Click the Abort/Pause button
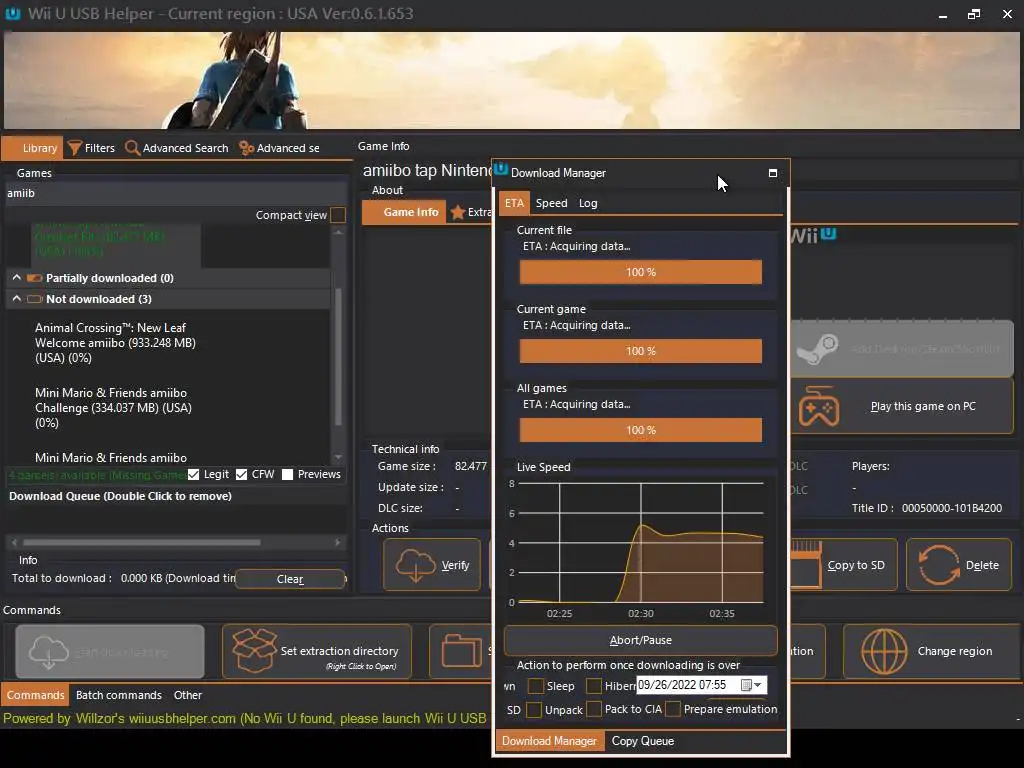The image size is (1024, 768). (641, 640)
